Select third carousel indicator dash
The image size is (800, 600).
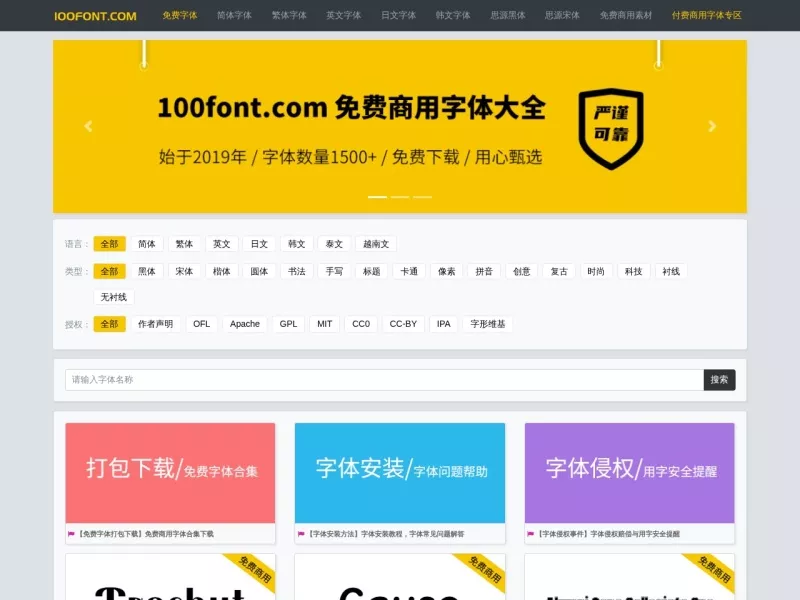(422, 197)
